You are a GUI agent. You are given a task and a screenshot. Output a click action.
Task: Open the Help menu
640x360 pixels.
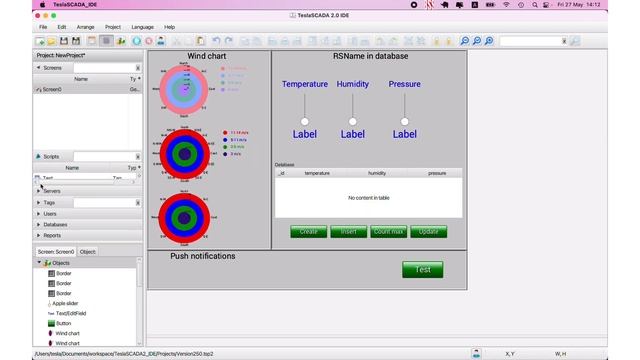tap(169, 27)
